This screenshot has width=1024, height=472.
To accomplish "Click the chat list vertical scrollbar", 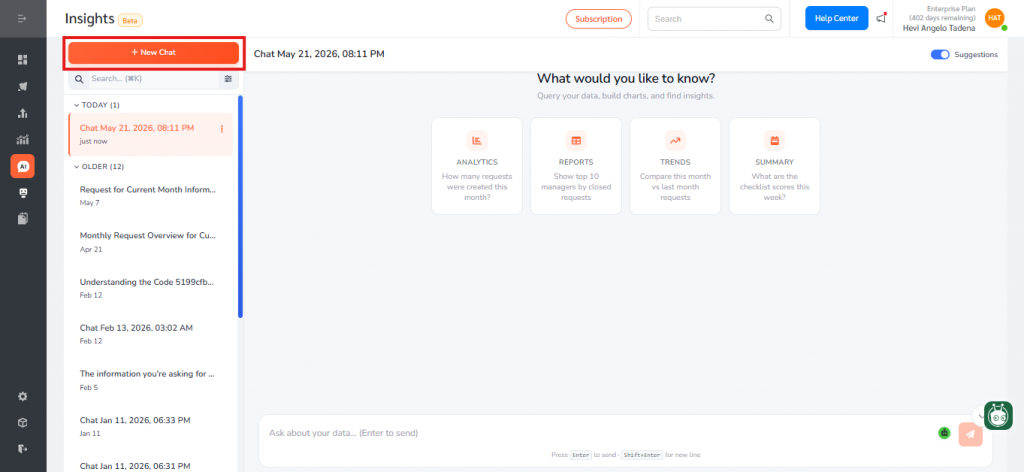I will [240, 207].
